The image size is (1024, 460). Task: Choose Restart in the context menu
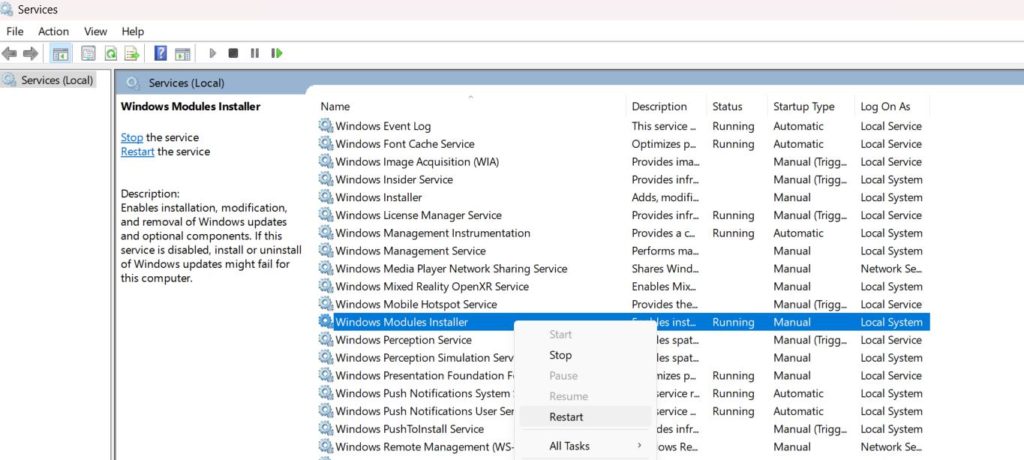click(566, 417)
